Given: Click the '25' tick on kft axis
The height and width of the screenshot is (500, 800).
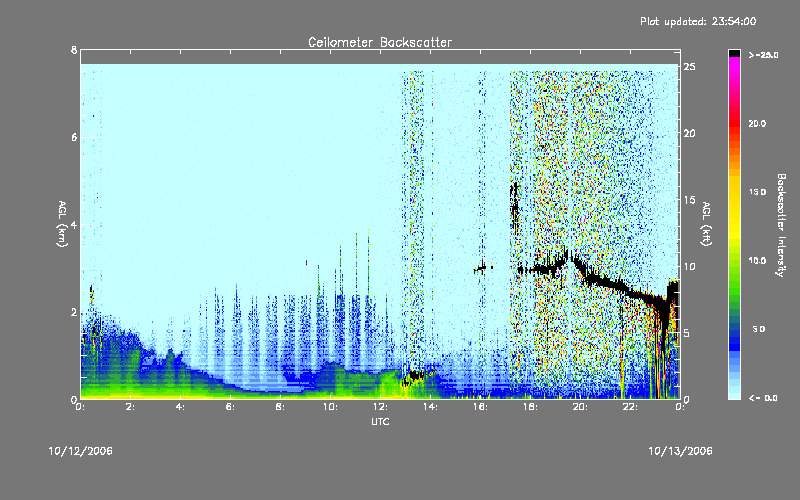Looking at the screenshot, I should 689,67.
